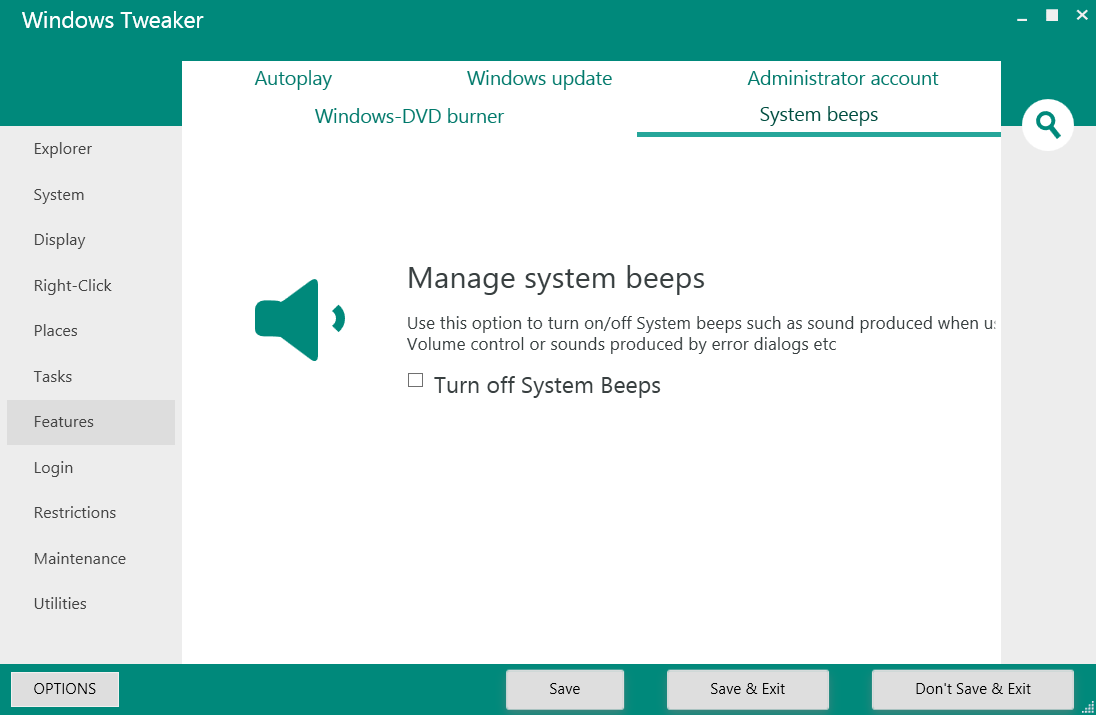1096x715 pixels.
Task: Select System in the left sidebar
Action: tap(59, 195)
